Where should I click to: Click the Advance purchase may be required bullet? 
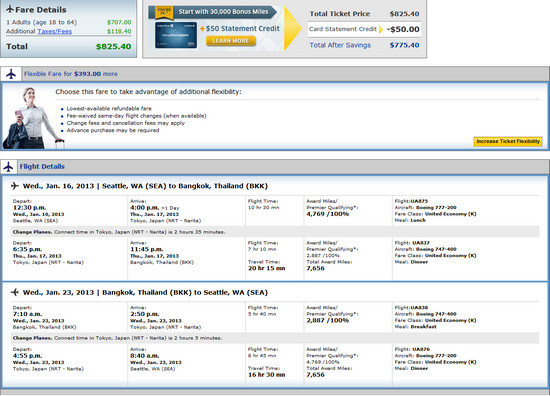113,130
